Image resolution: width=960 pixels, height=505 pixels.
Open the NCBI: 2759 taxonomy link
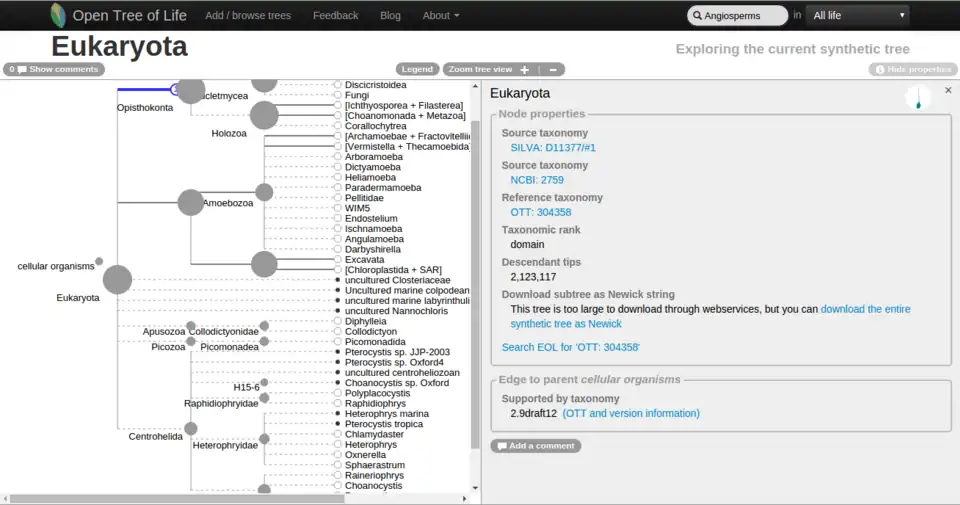tap(537, 180)
